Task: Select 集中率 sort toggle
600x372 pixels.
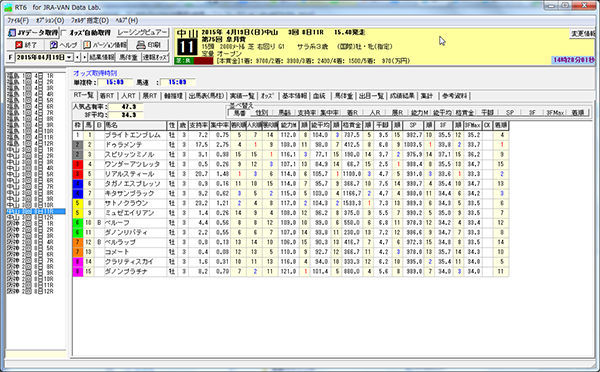Action: 329,113
